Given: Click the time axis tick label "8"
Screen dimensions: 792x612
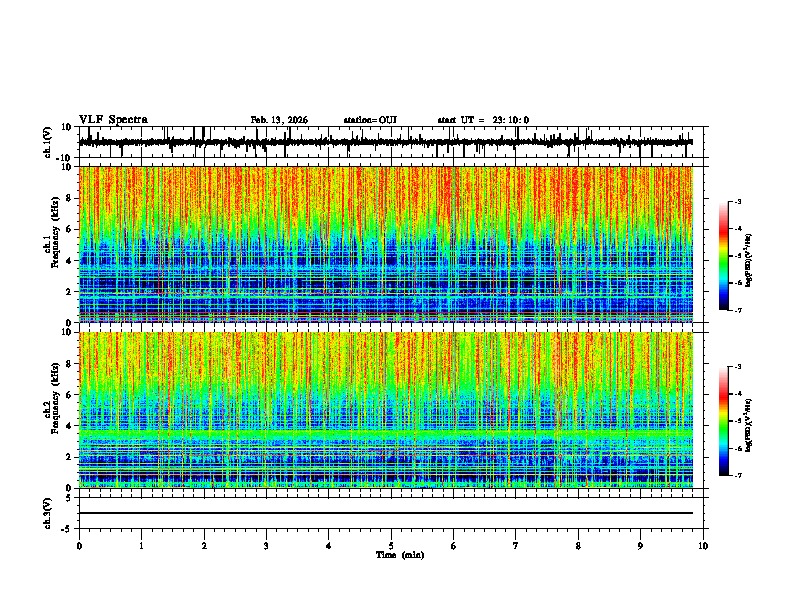Looking at the screenshot, I should tap(578, 546).
